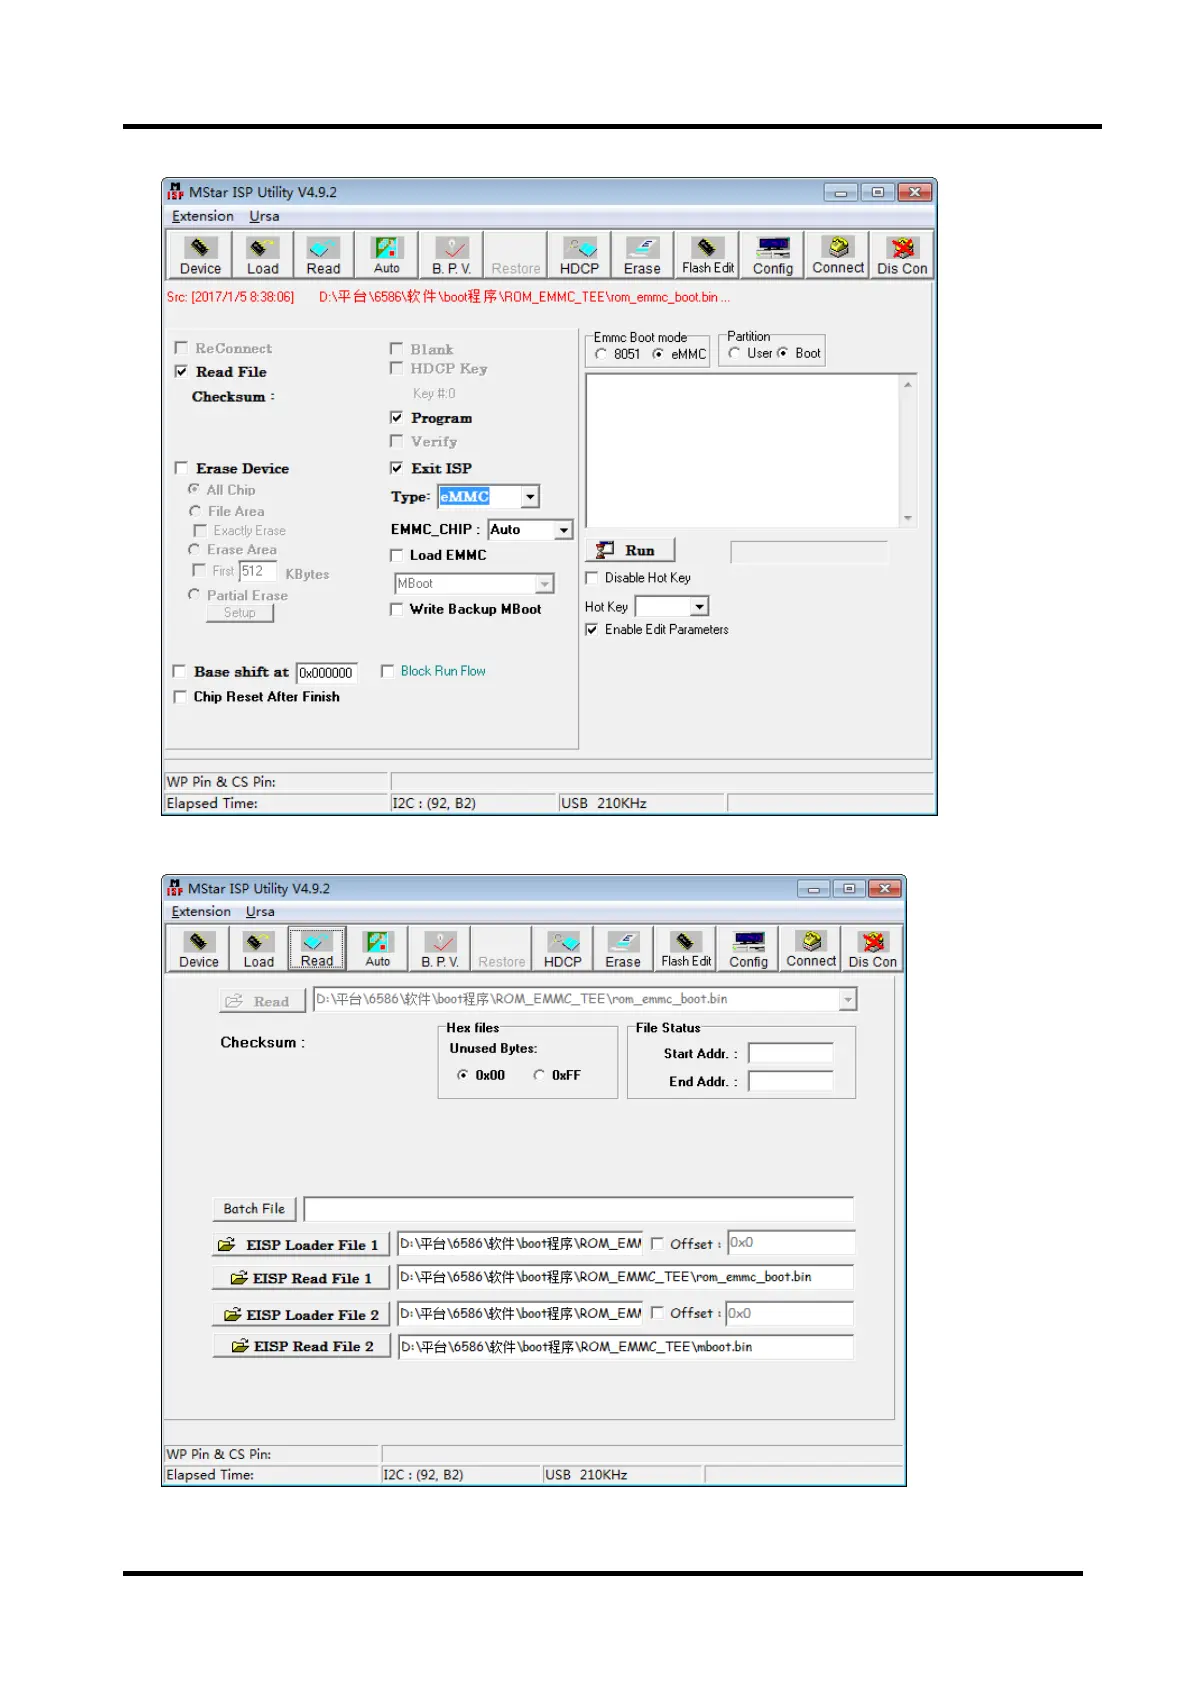Screen dimensions: 1190x1684
Task: Click pressed Read icon in lower window toolbar
Action: click(317, 949)
